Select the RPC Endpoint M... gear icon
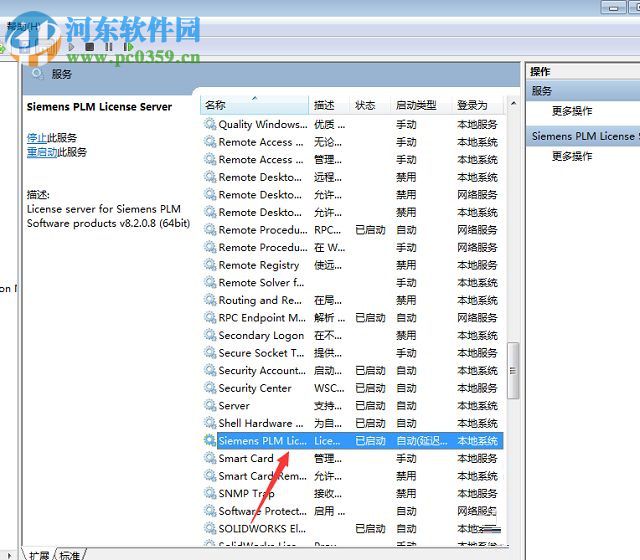The width and height of the screenshot is (640, 560). 210,317
